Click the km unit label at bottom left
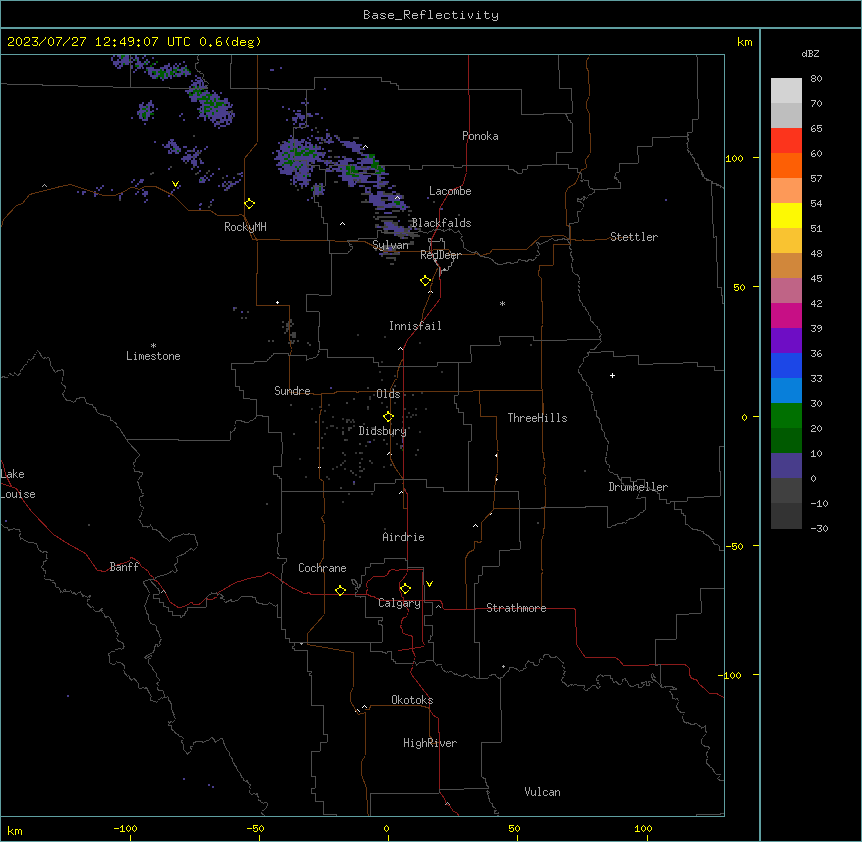 pos(15,830)
